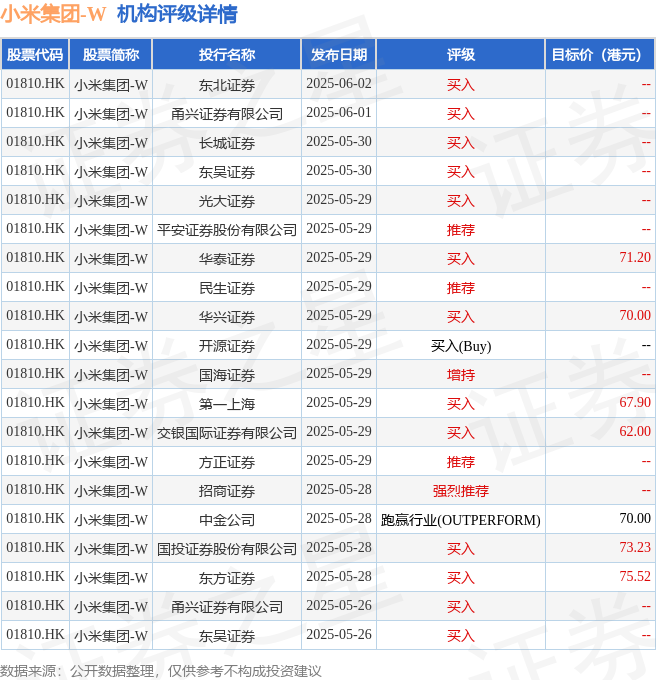Click the 强烈推荐 rating cell
This screenshot has width=656, height=680.
[461, 491]
